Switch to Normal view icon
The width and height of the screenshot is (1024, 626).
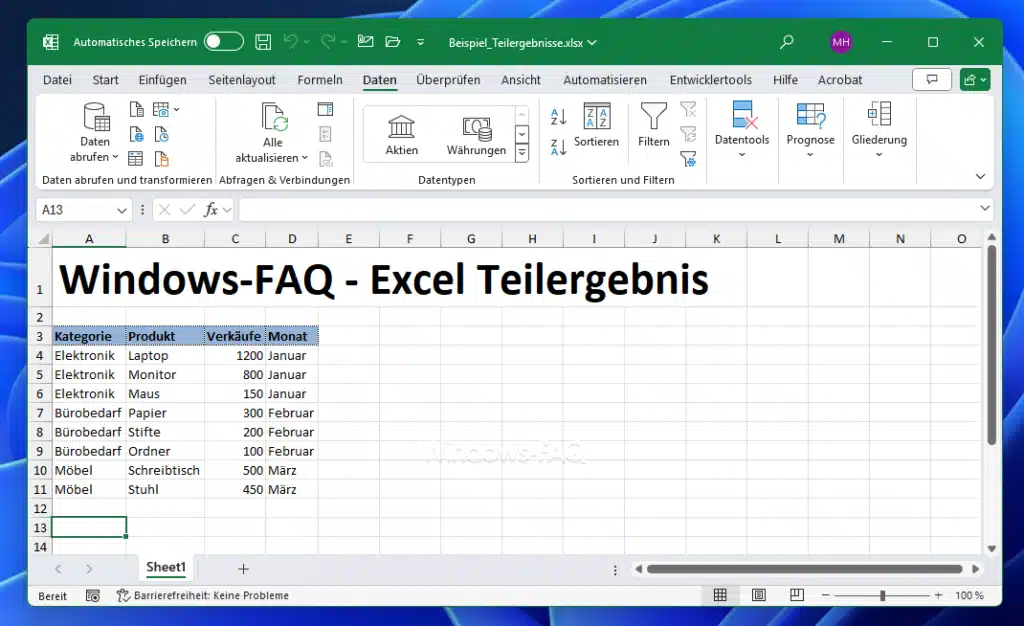click(x=720, y=595)
